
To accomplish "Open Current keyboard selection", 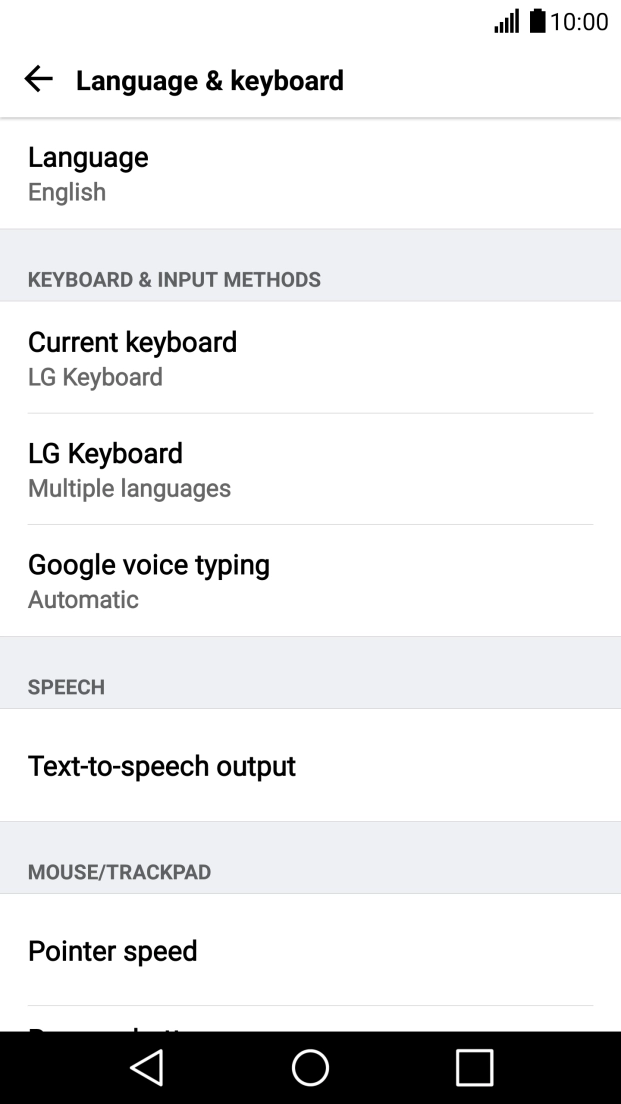I will tap(133, 342).
